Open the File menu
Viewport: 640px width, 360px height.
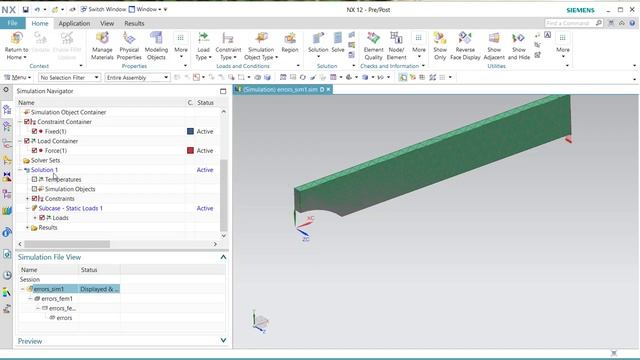(x=13, y=23)
